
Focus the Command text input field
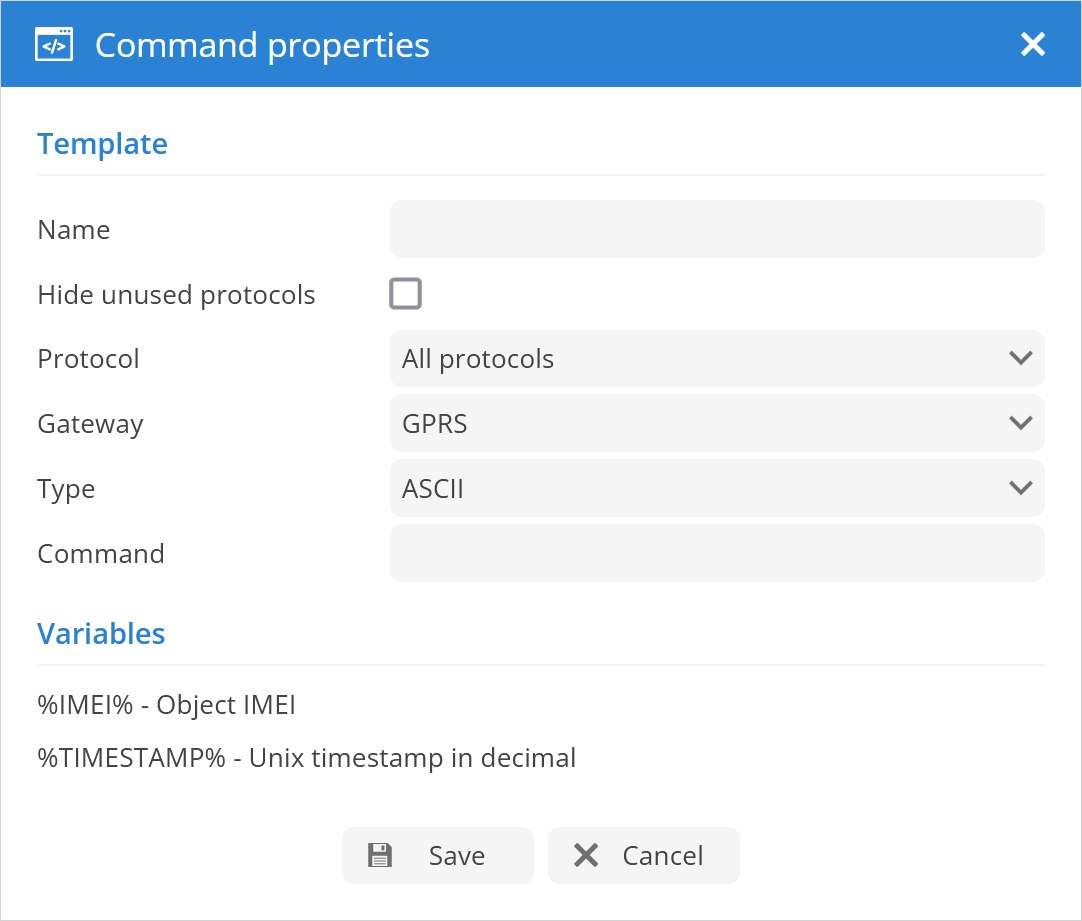716,553
